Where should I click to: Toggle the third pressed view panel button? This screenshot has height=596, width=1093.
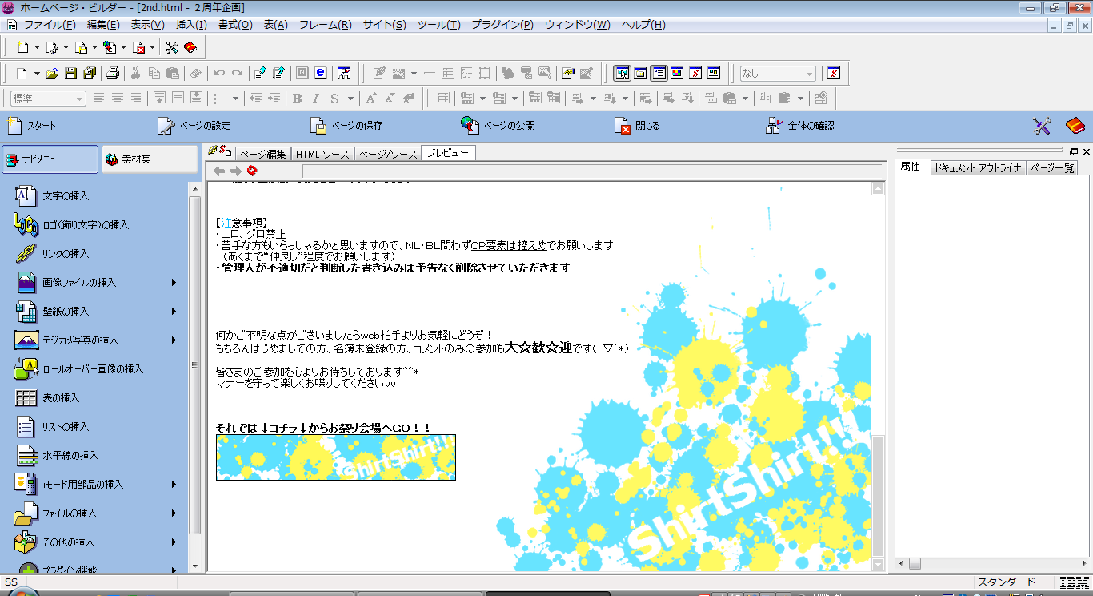(659, 73)
